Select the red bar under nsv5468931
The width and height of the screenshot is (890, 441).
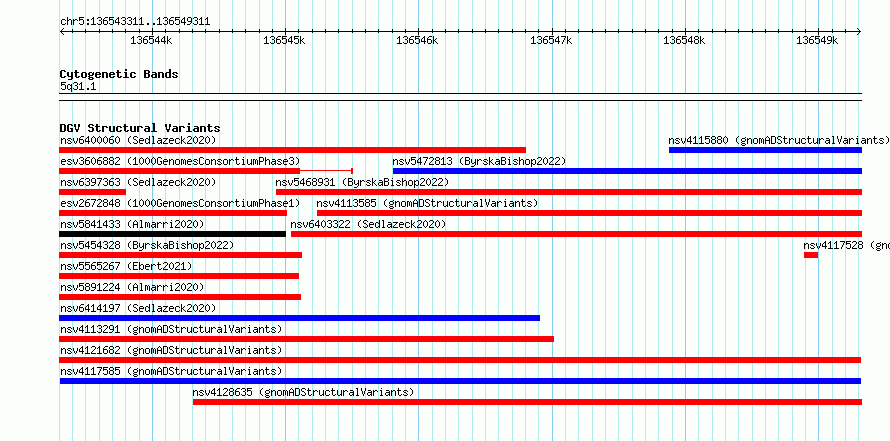[569, 192]
